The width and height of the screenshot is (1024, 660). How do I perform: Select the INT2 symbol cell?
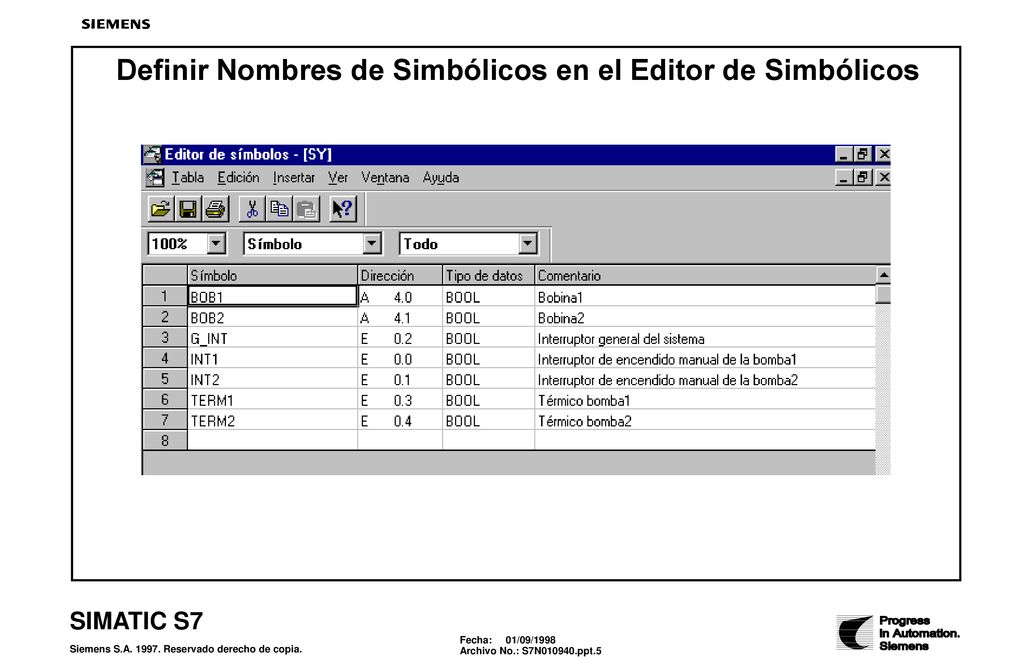[x=272, y=380]
